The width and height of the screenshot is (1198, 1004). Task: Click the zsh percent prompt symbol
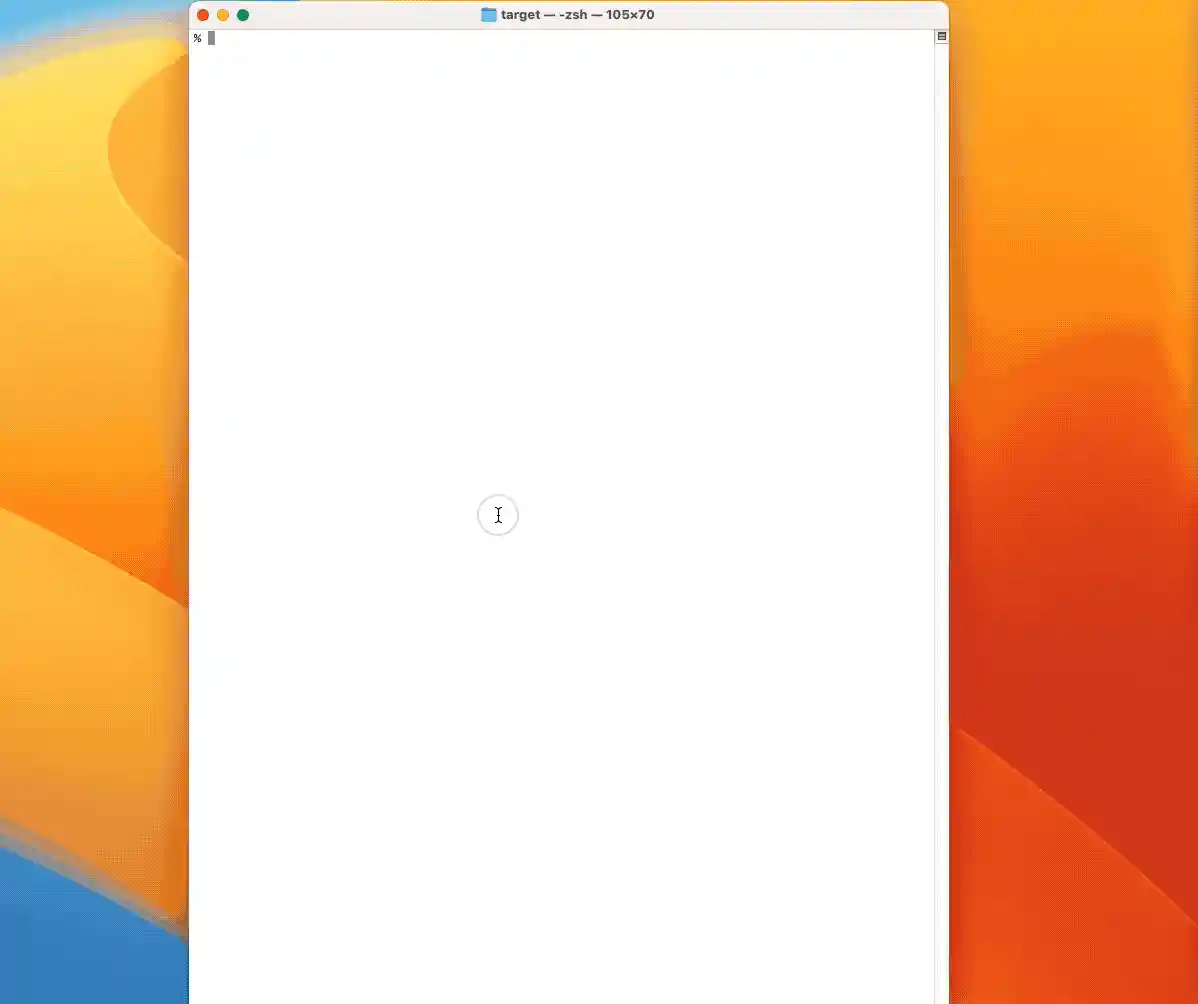[x=197, y=38]
